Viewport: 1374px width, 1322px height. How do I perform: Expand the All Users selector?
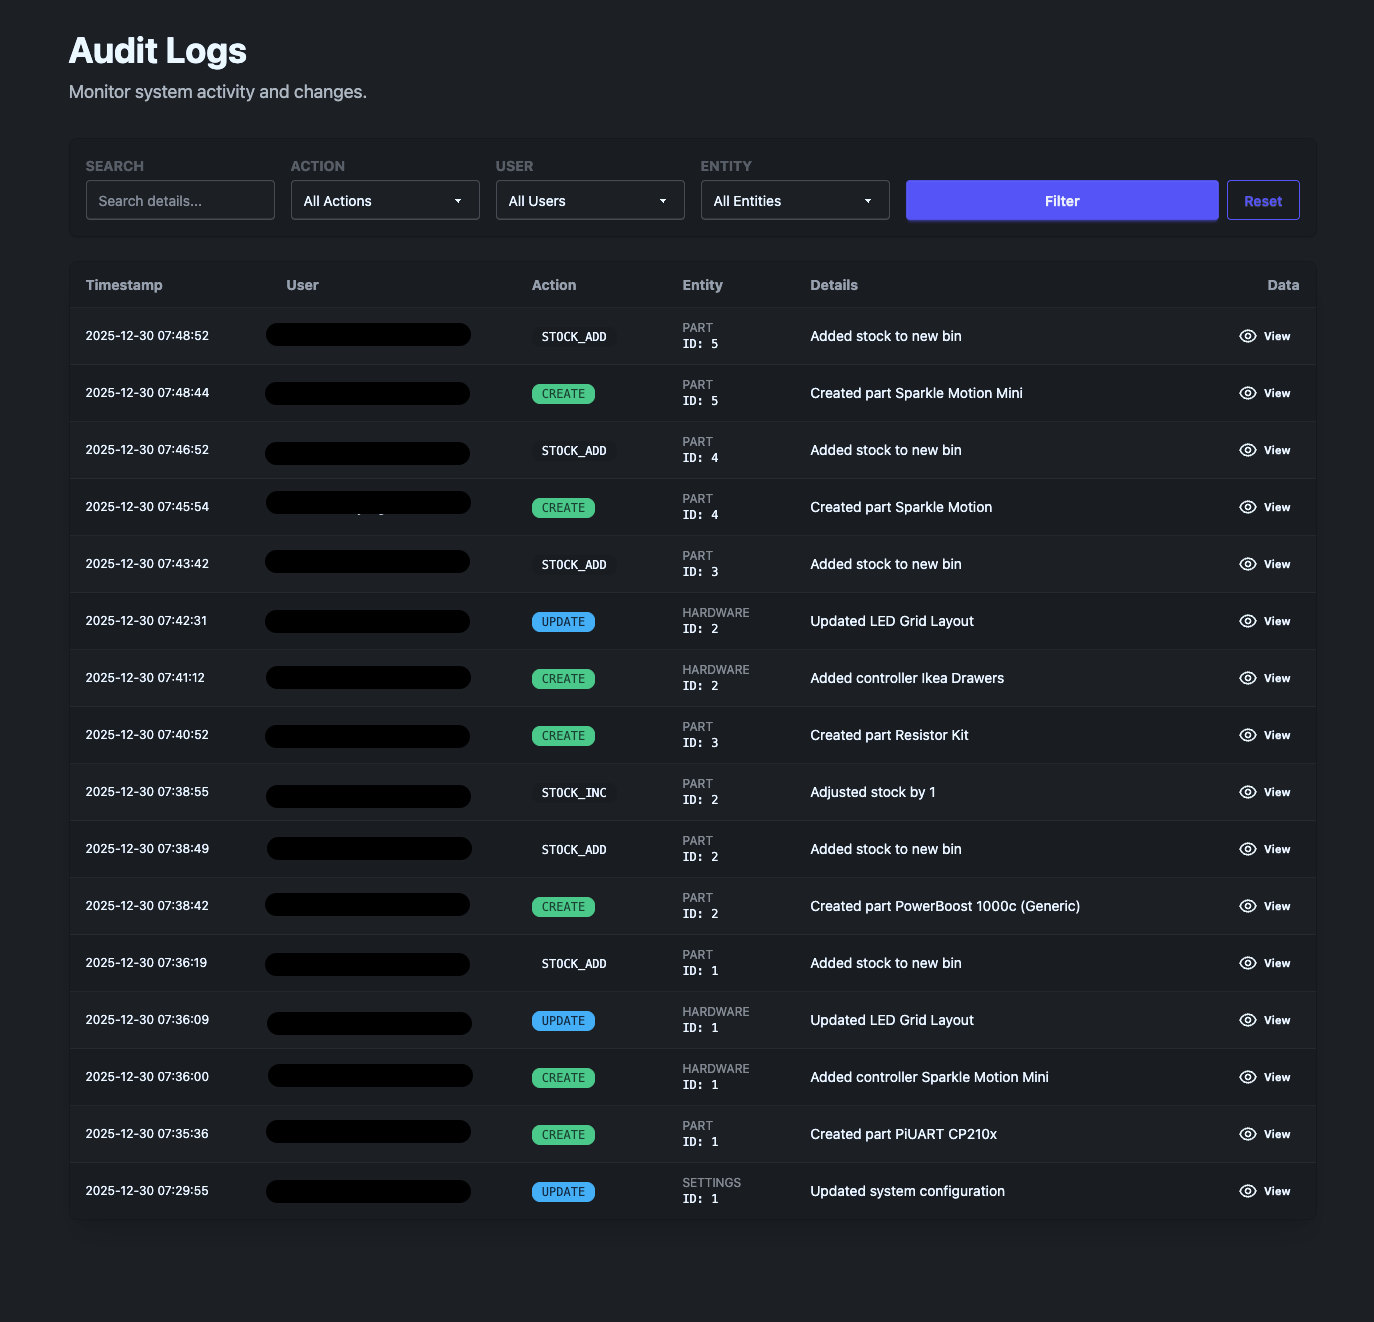(589, 200)
